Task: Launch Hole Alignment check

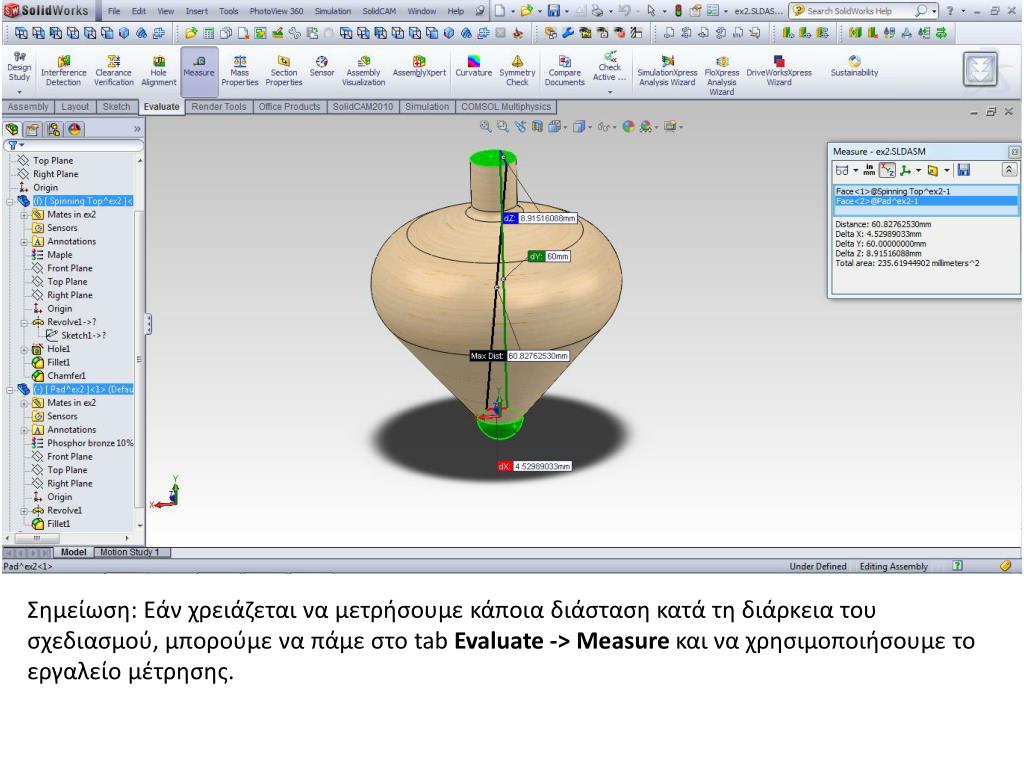Action: point(159,71)
